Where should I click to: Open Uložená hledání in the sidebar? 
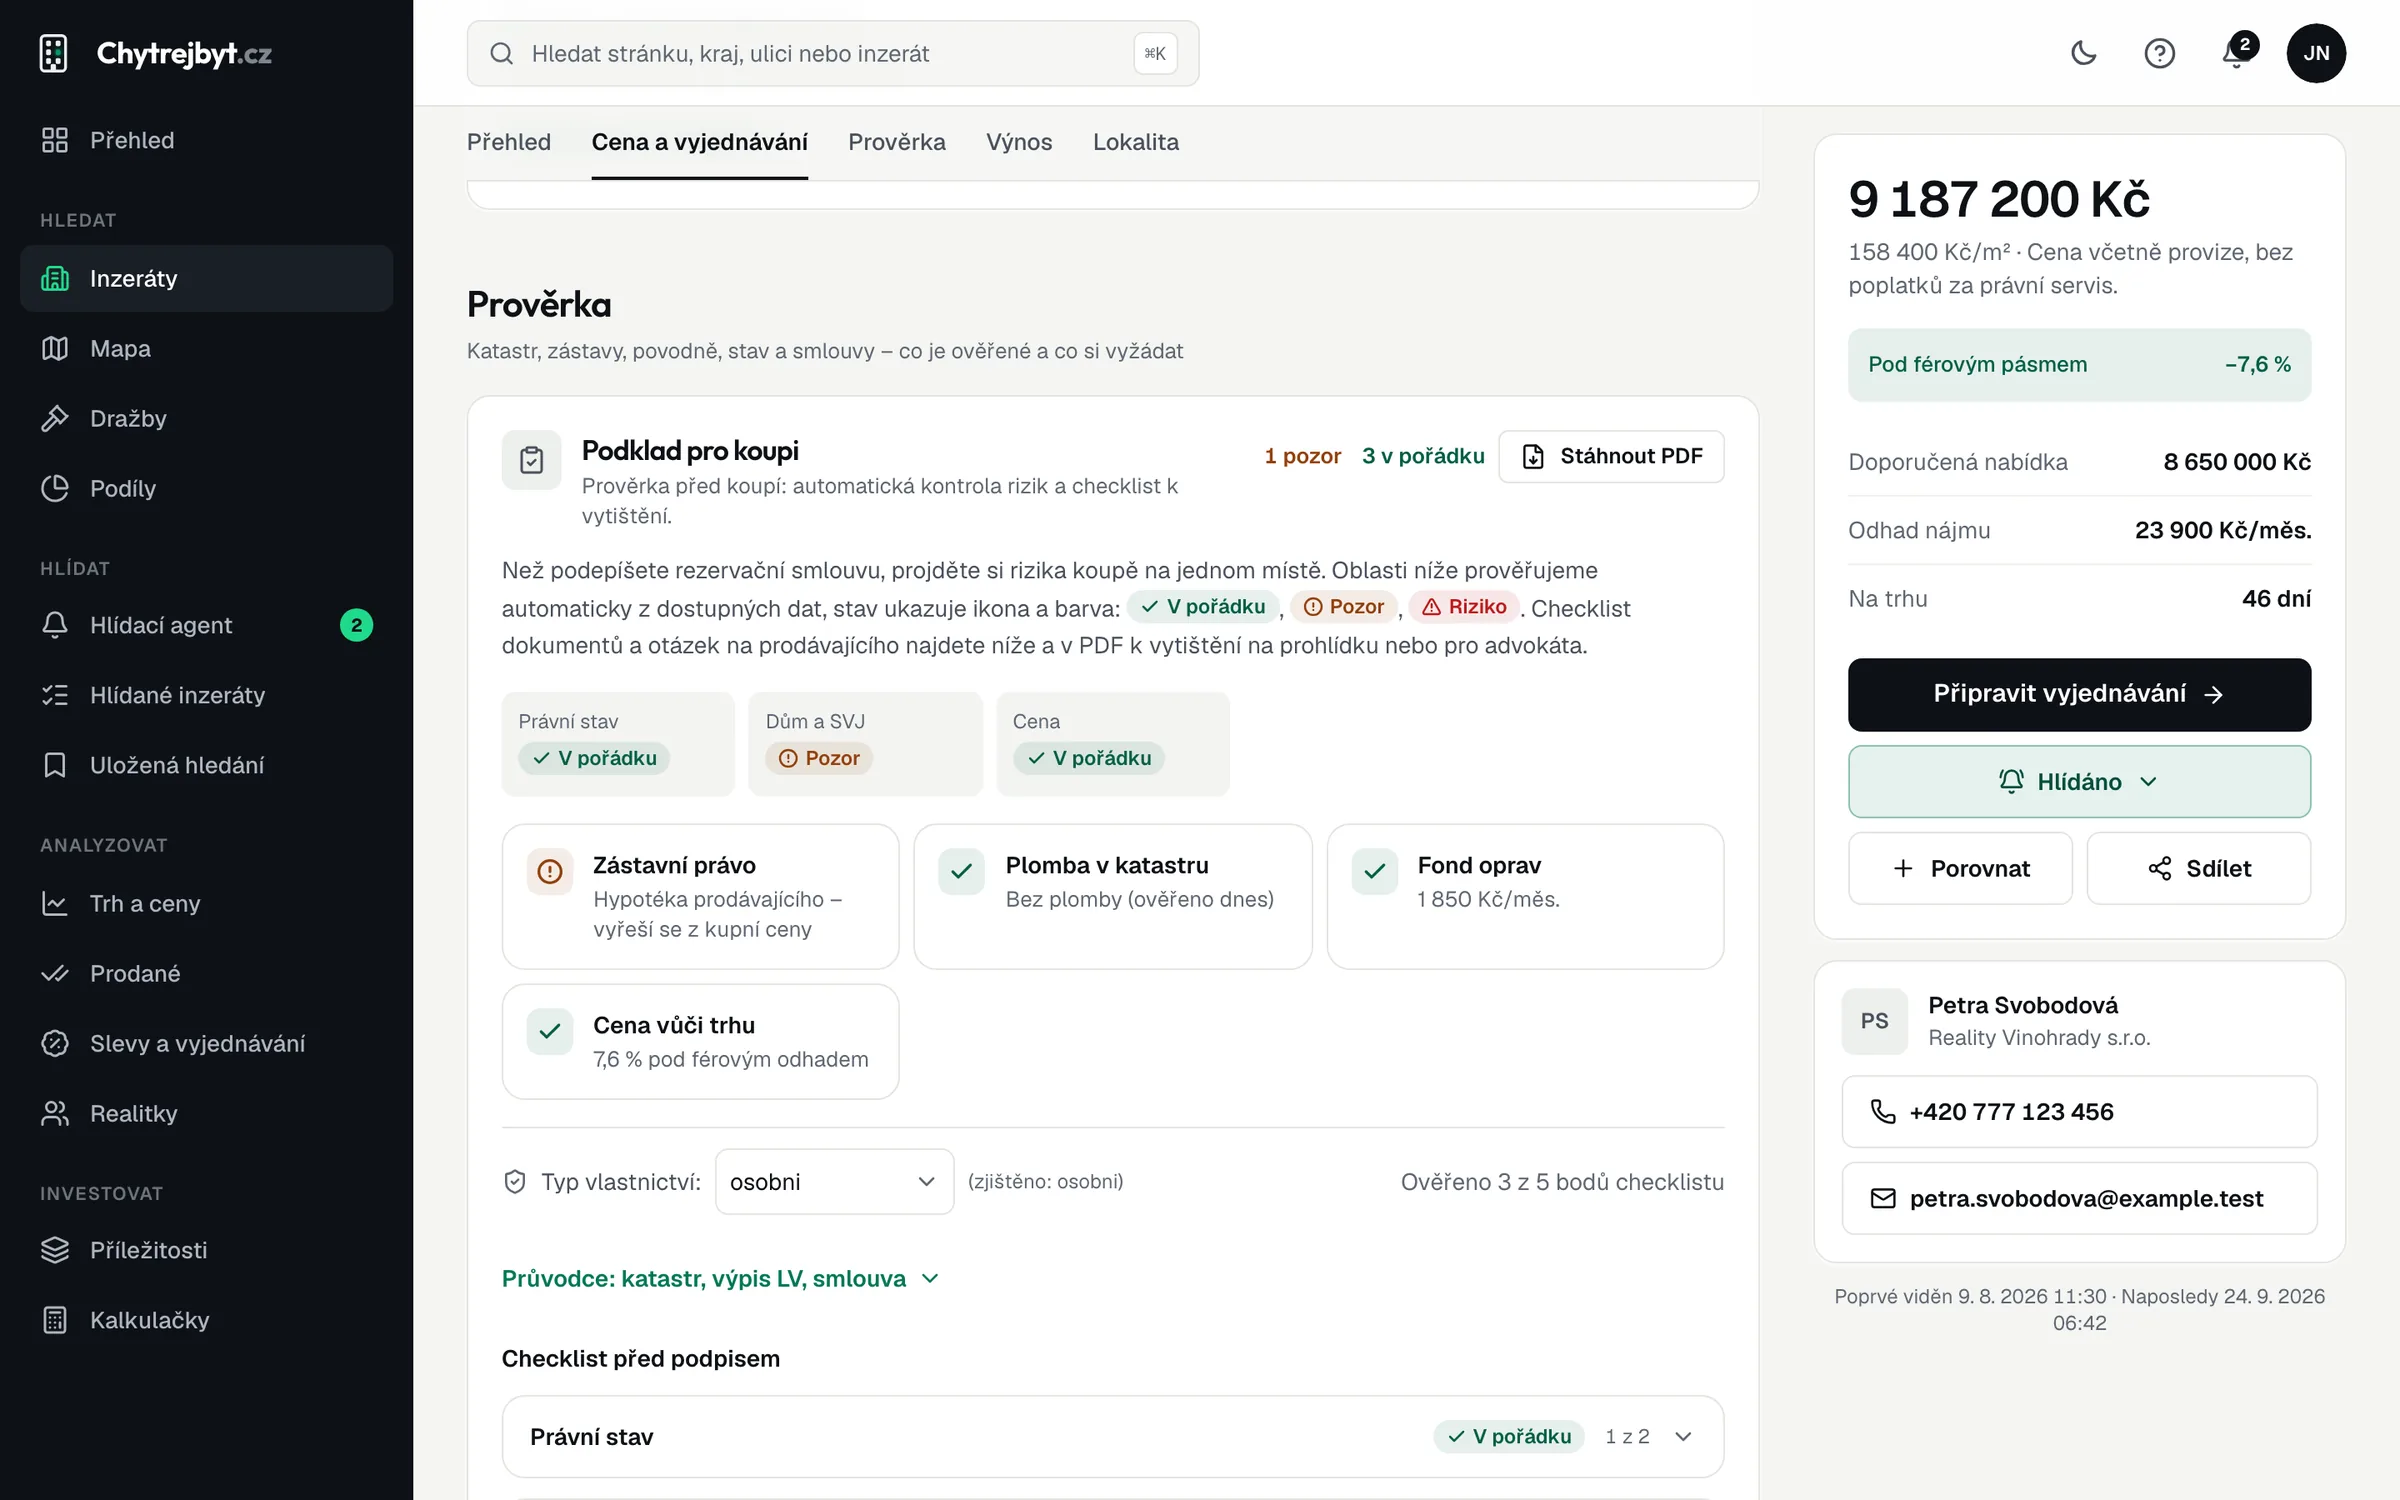click(206, 765)
